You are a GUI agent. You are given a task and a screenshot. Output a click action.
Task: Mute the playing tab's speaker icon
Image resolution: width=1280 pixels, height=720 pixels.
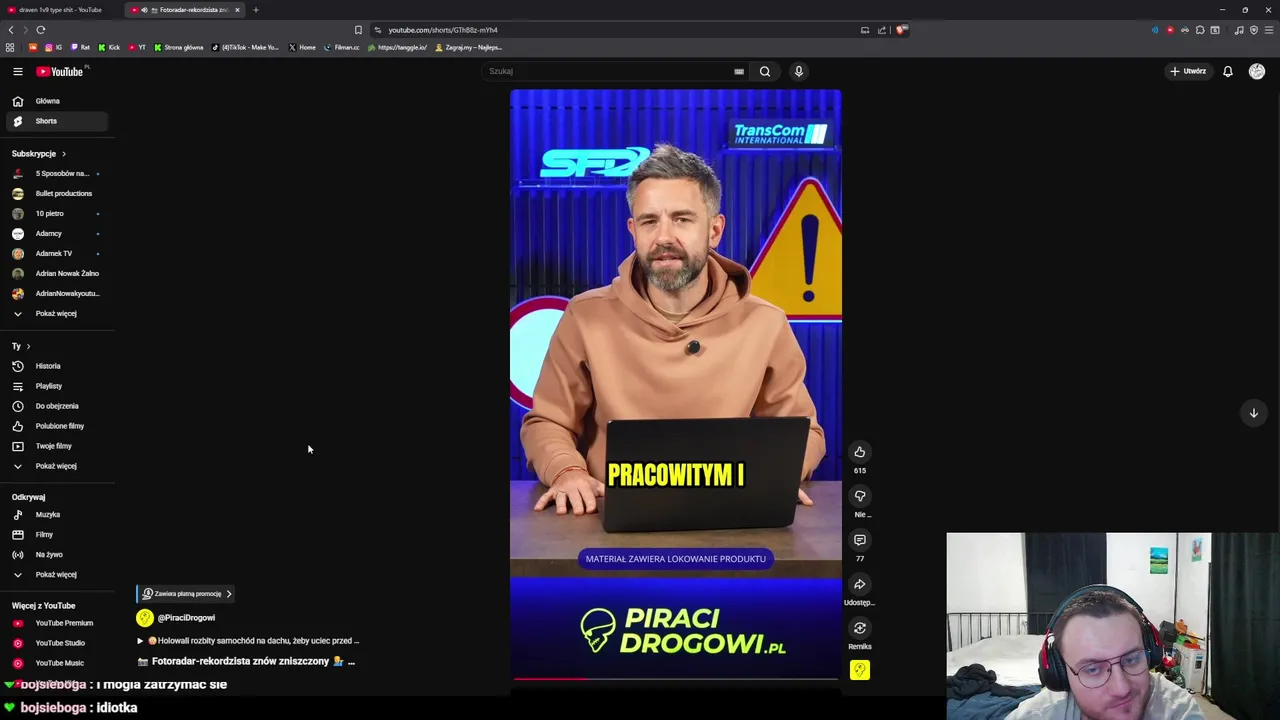(144, 10)
